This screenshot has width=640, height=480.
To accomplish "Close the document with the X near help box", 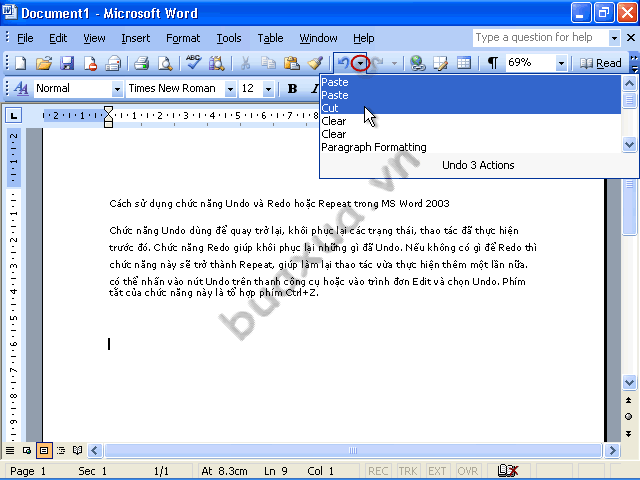I will pos(631,38).
